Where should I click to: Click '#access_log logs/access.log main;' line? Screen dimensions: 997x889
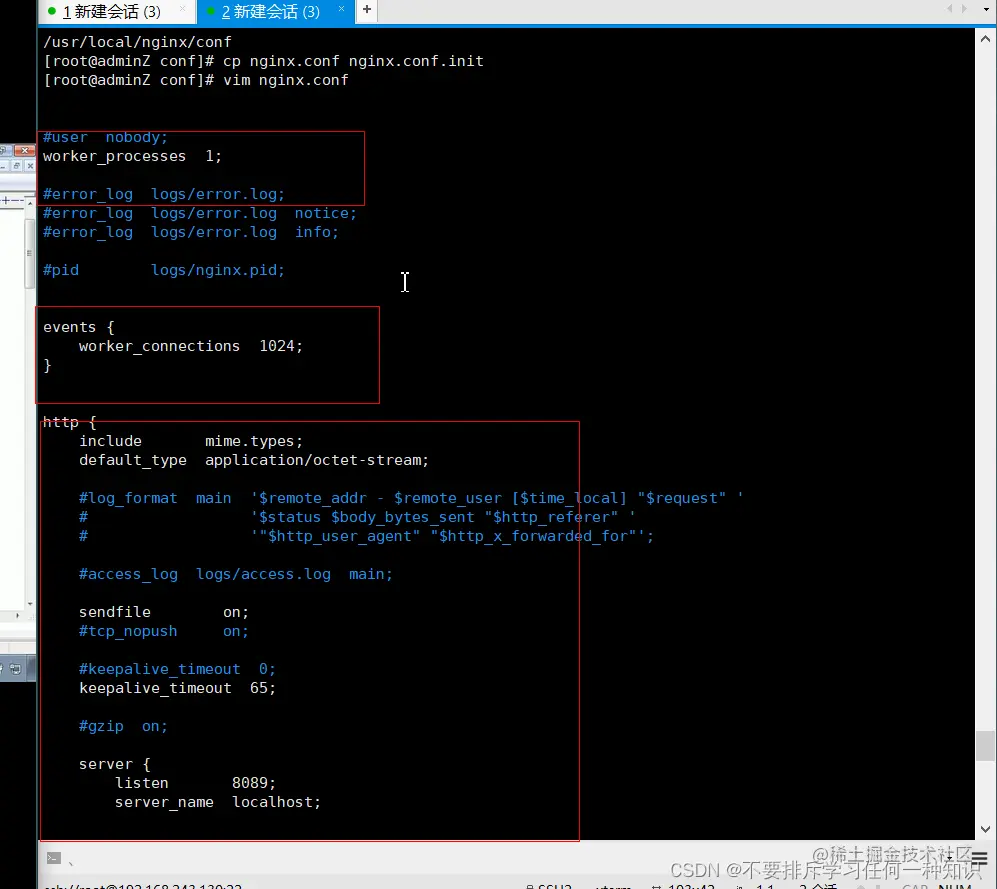coord(236,574)
